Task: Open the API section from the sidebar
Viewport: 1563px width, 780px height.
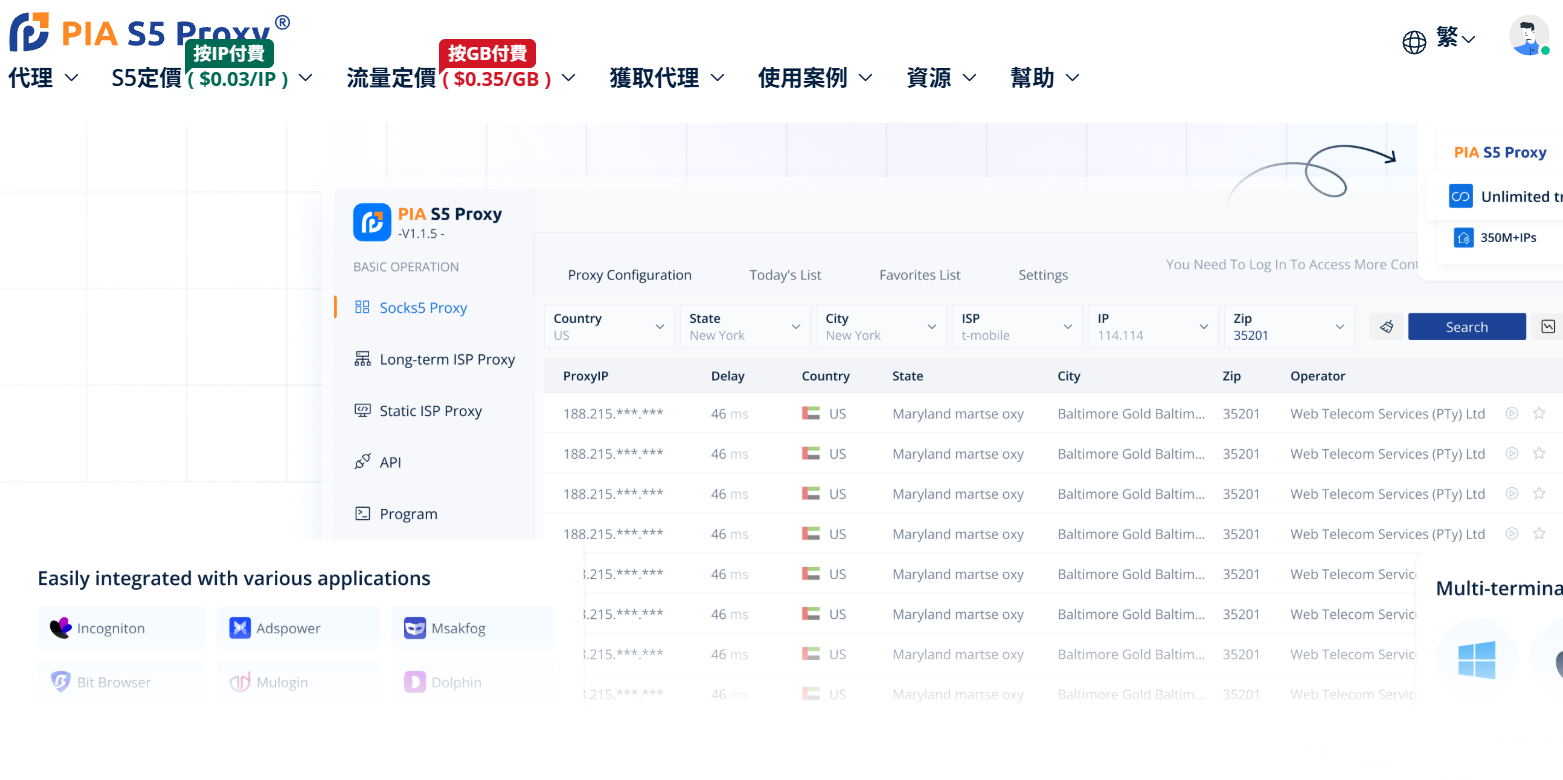Action: [x=390, y=461]
